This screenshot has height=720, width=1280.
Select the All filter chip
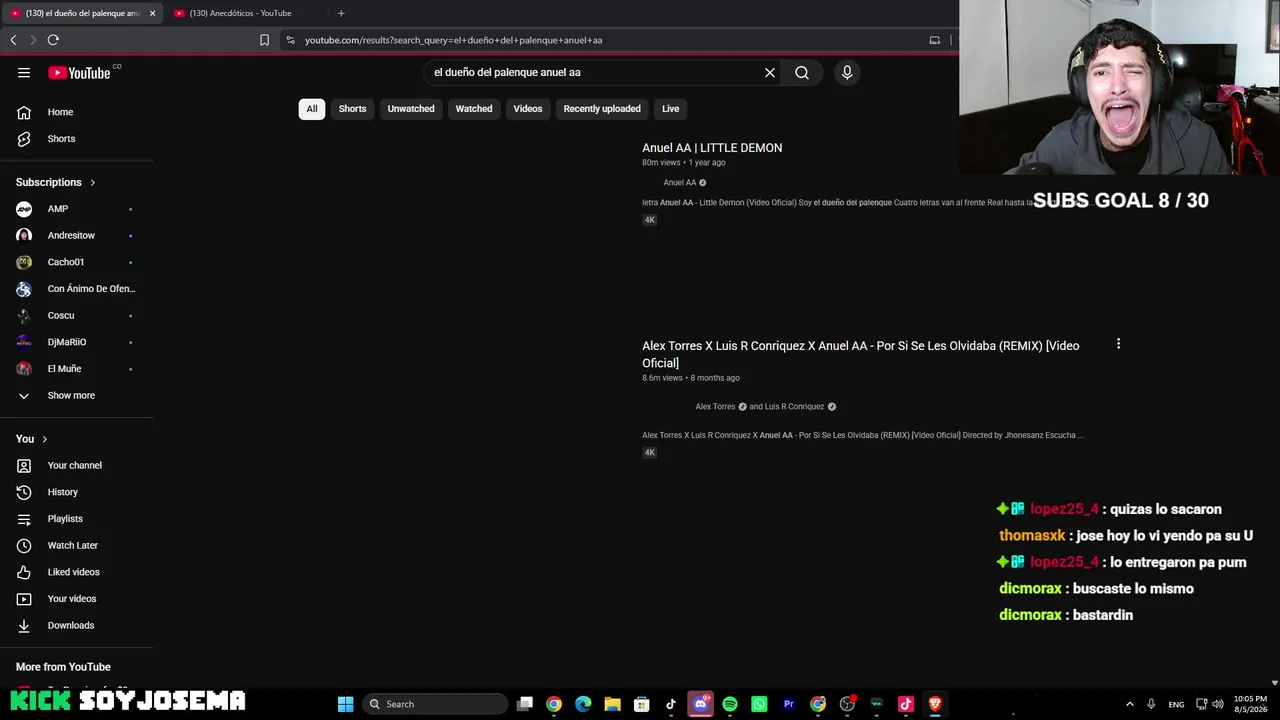click(312, 109)
